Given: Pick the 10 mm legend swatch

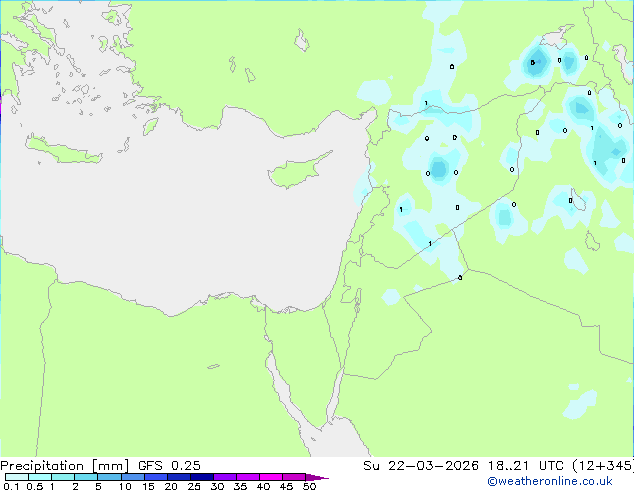Looking at the screenshot, I should pyautogui.click(x=132, y=477).
